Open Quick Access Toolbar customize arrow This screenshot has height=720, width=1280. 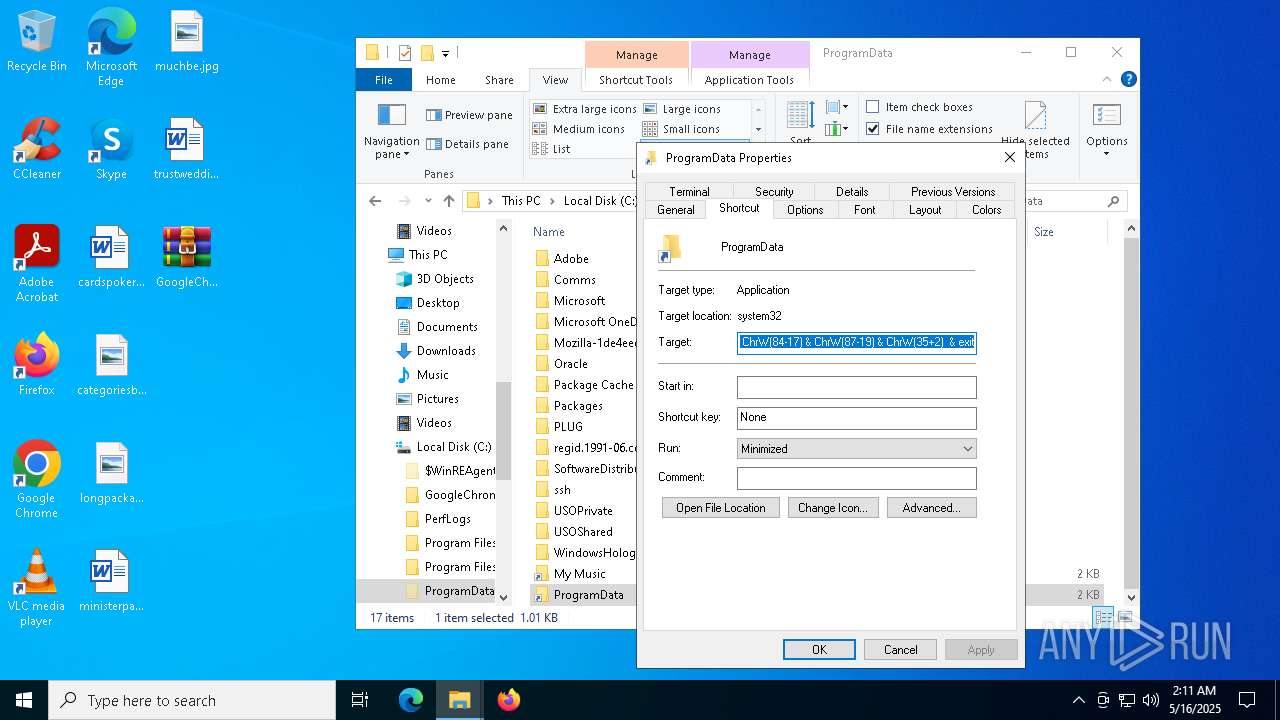pyautogui.click(x=445, y=53)
